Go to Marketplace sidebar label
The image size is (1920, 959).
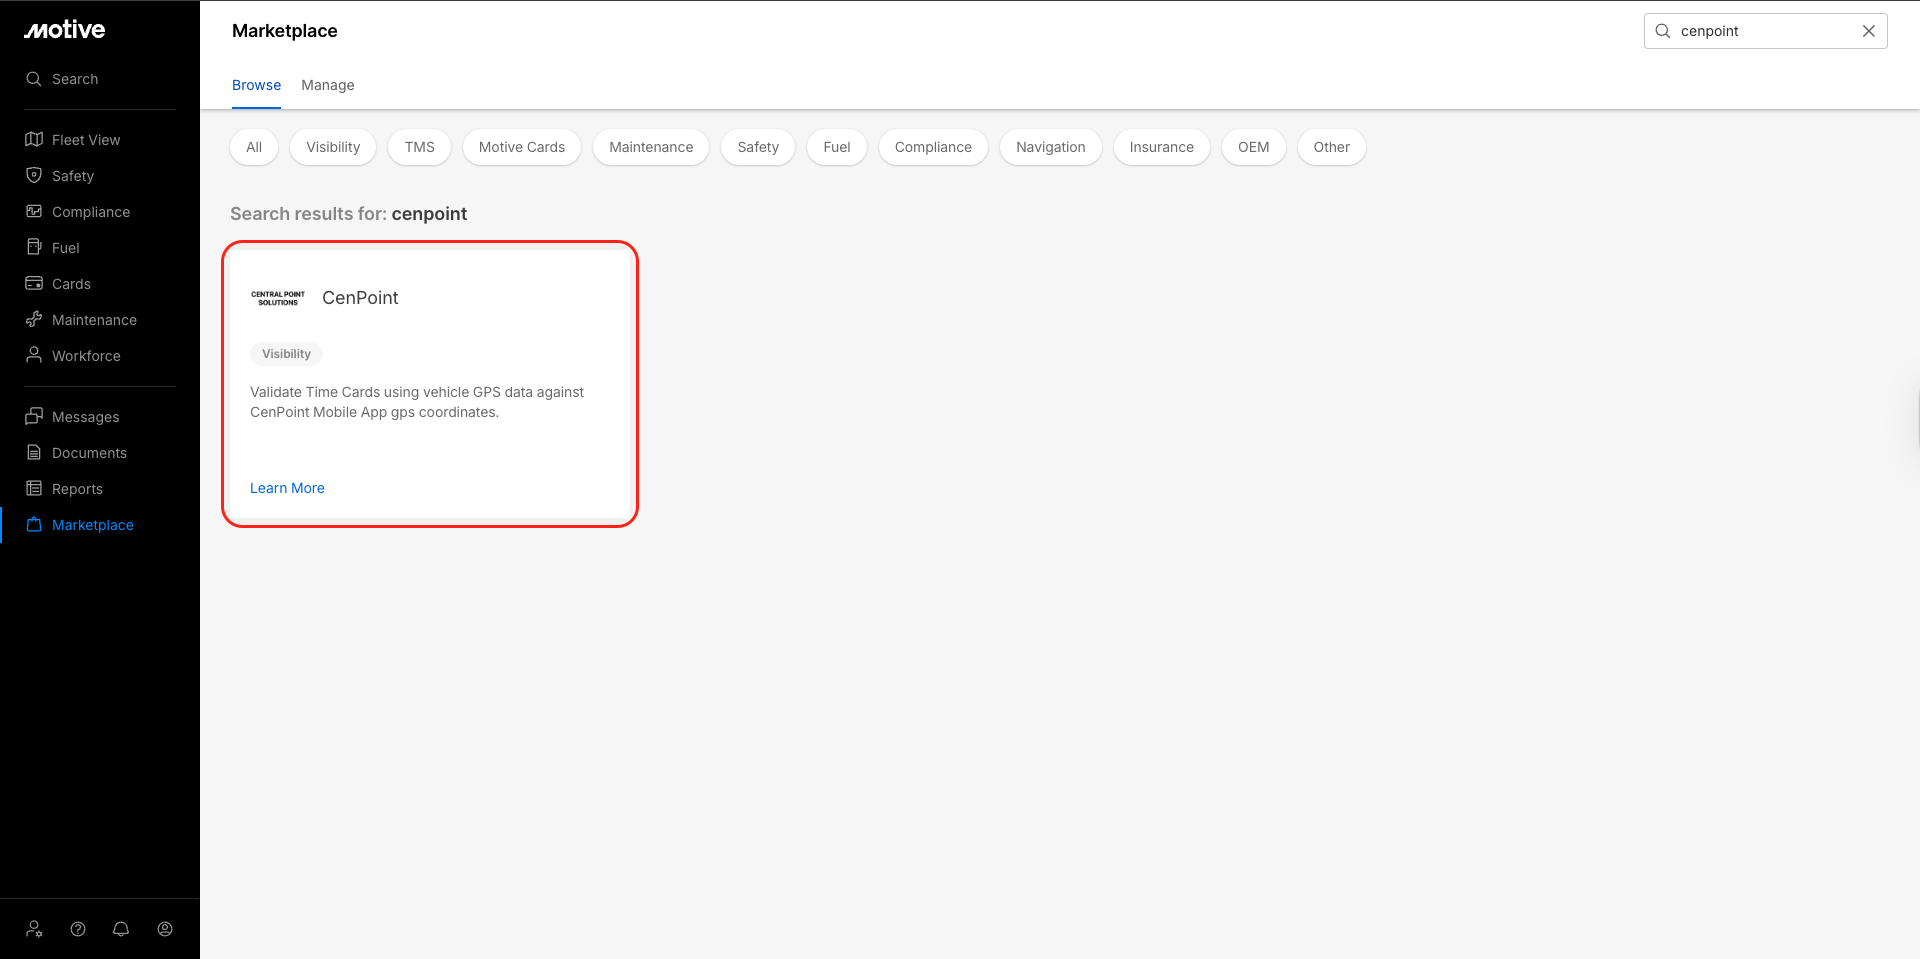pos(93,525)
